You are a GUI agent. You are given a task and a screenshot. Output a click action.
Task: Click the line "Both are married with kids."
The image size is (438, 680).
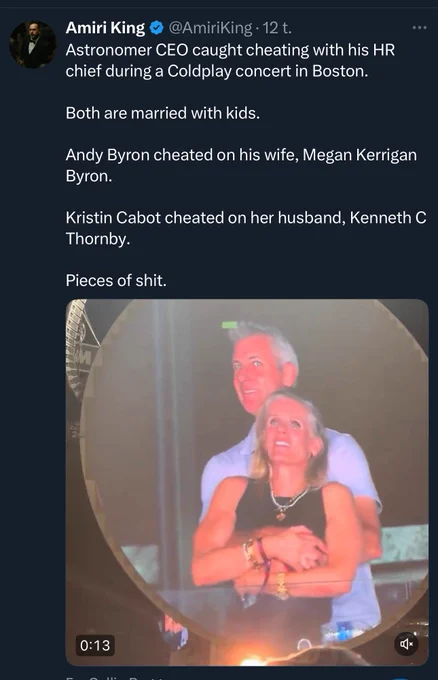point(163,113)
